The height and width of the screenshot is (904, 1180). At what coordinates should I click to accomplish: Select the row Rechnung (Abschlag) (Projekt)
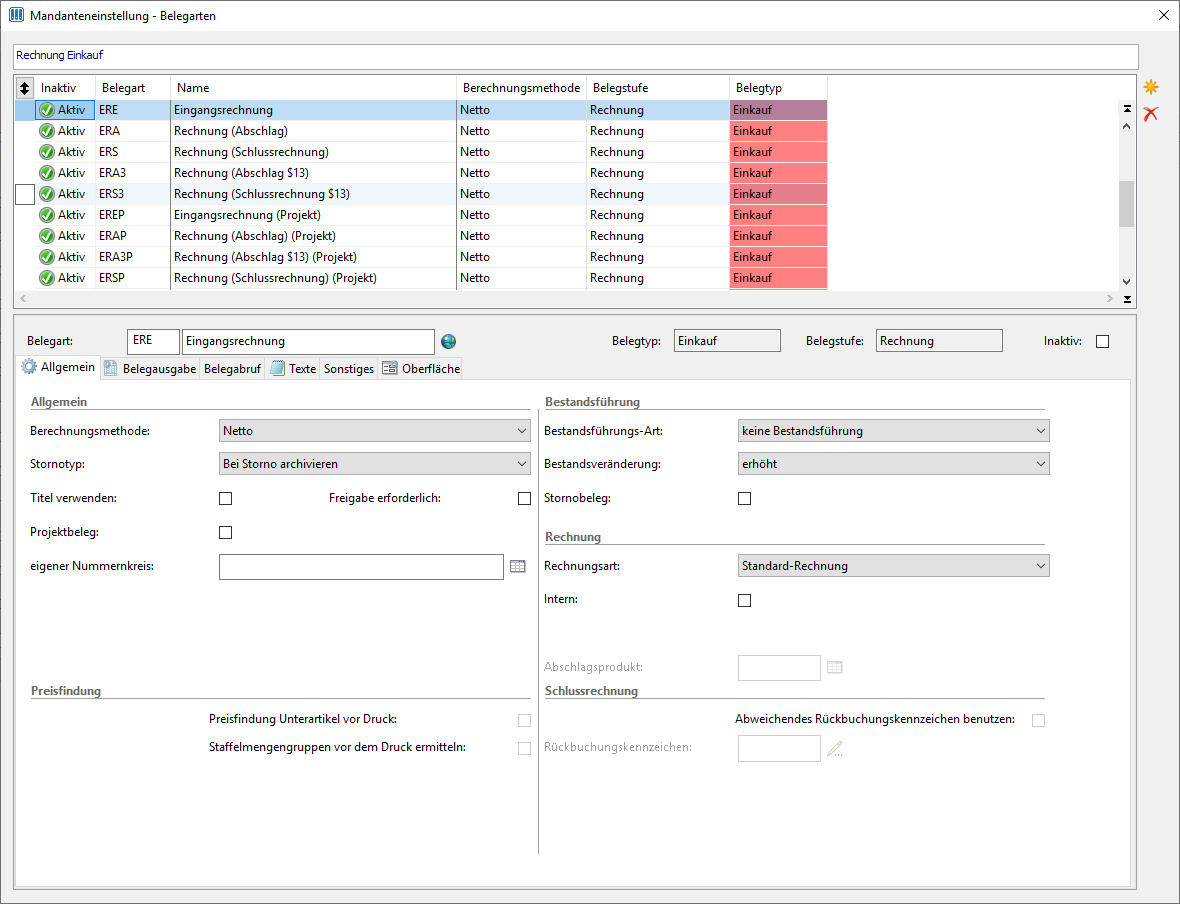[421, 236]
